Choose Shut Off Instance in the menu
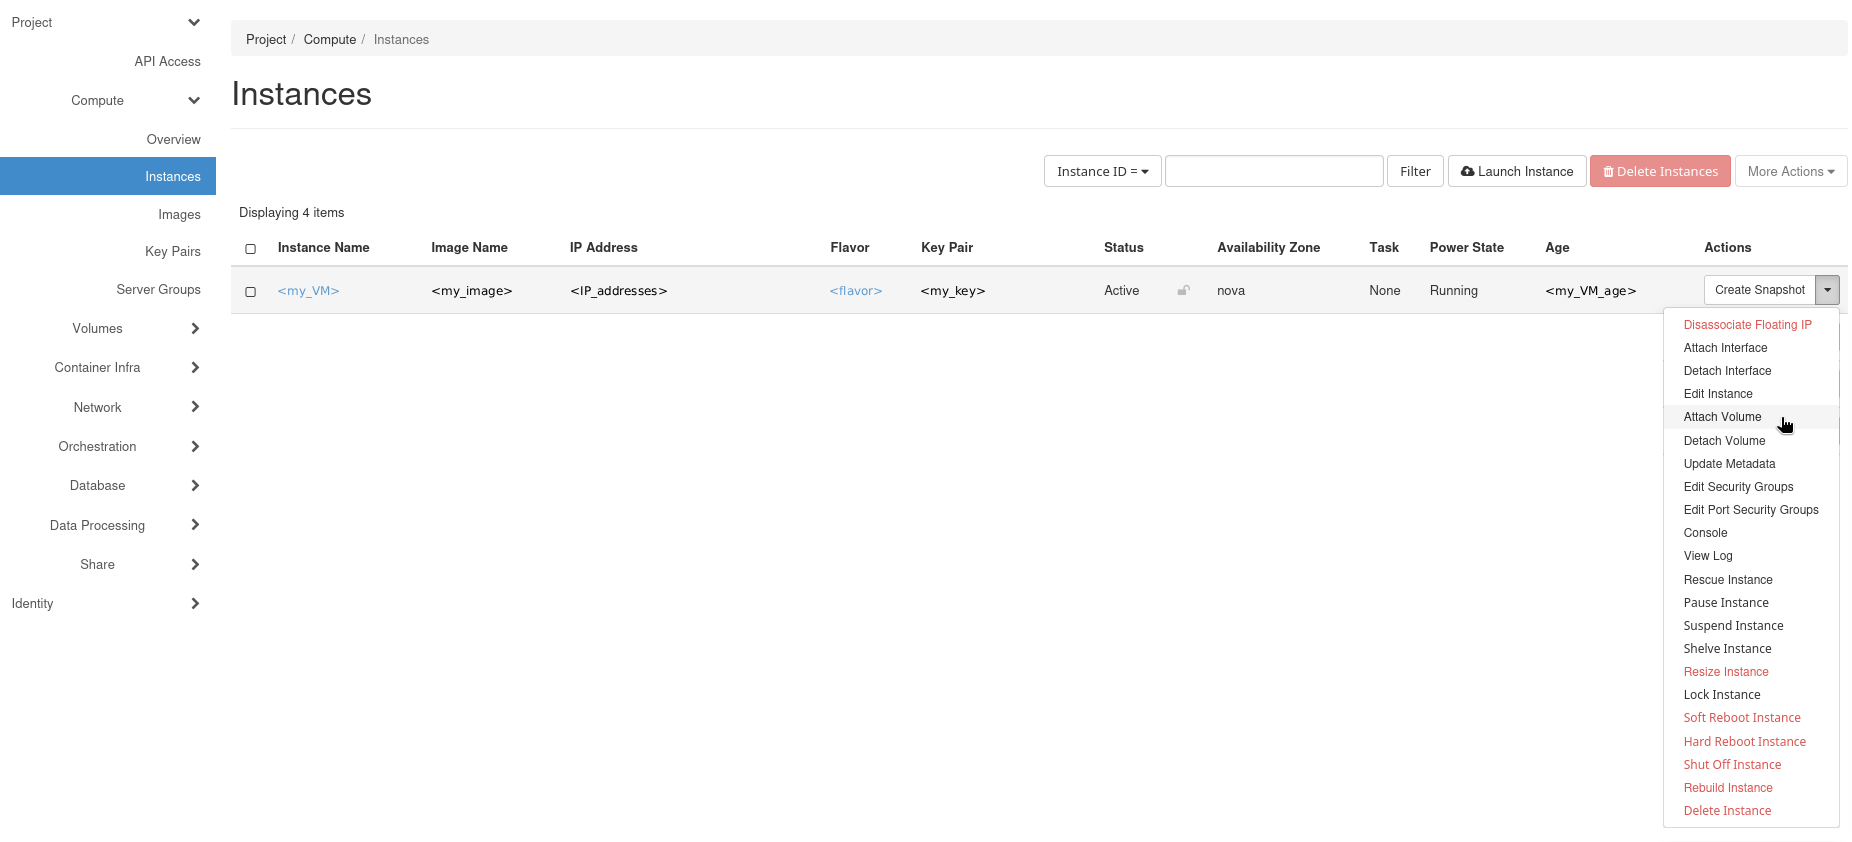 coord(1732,765)
